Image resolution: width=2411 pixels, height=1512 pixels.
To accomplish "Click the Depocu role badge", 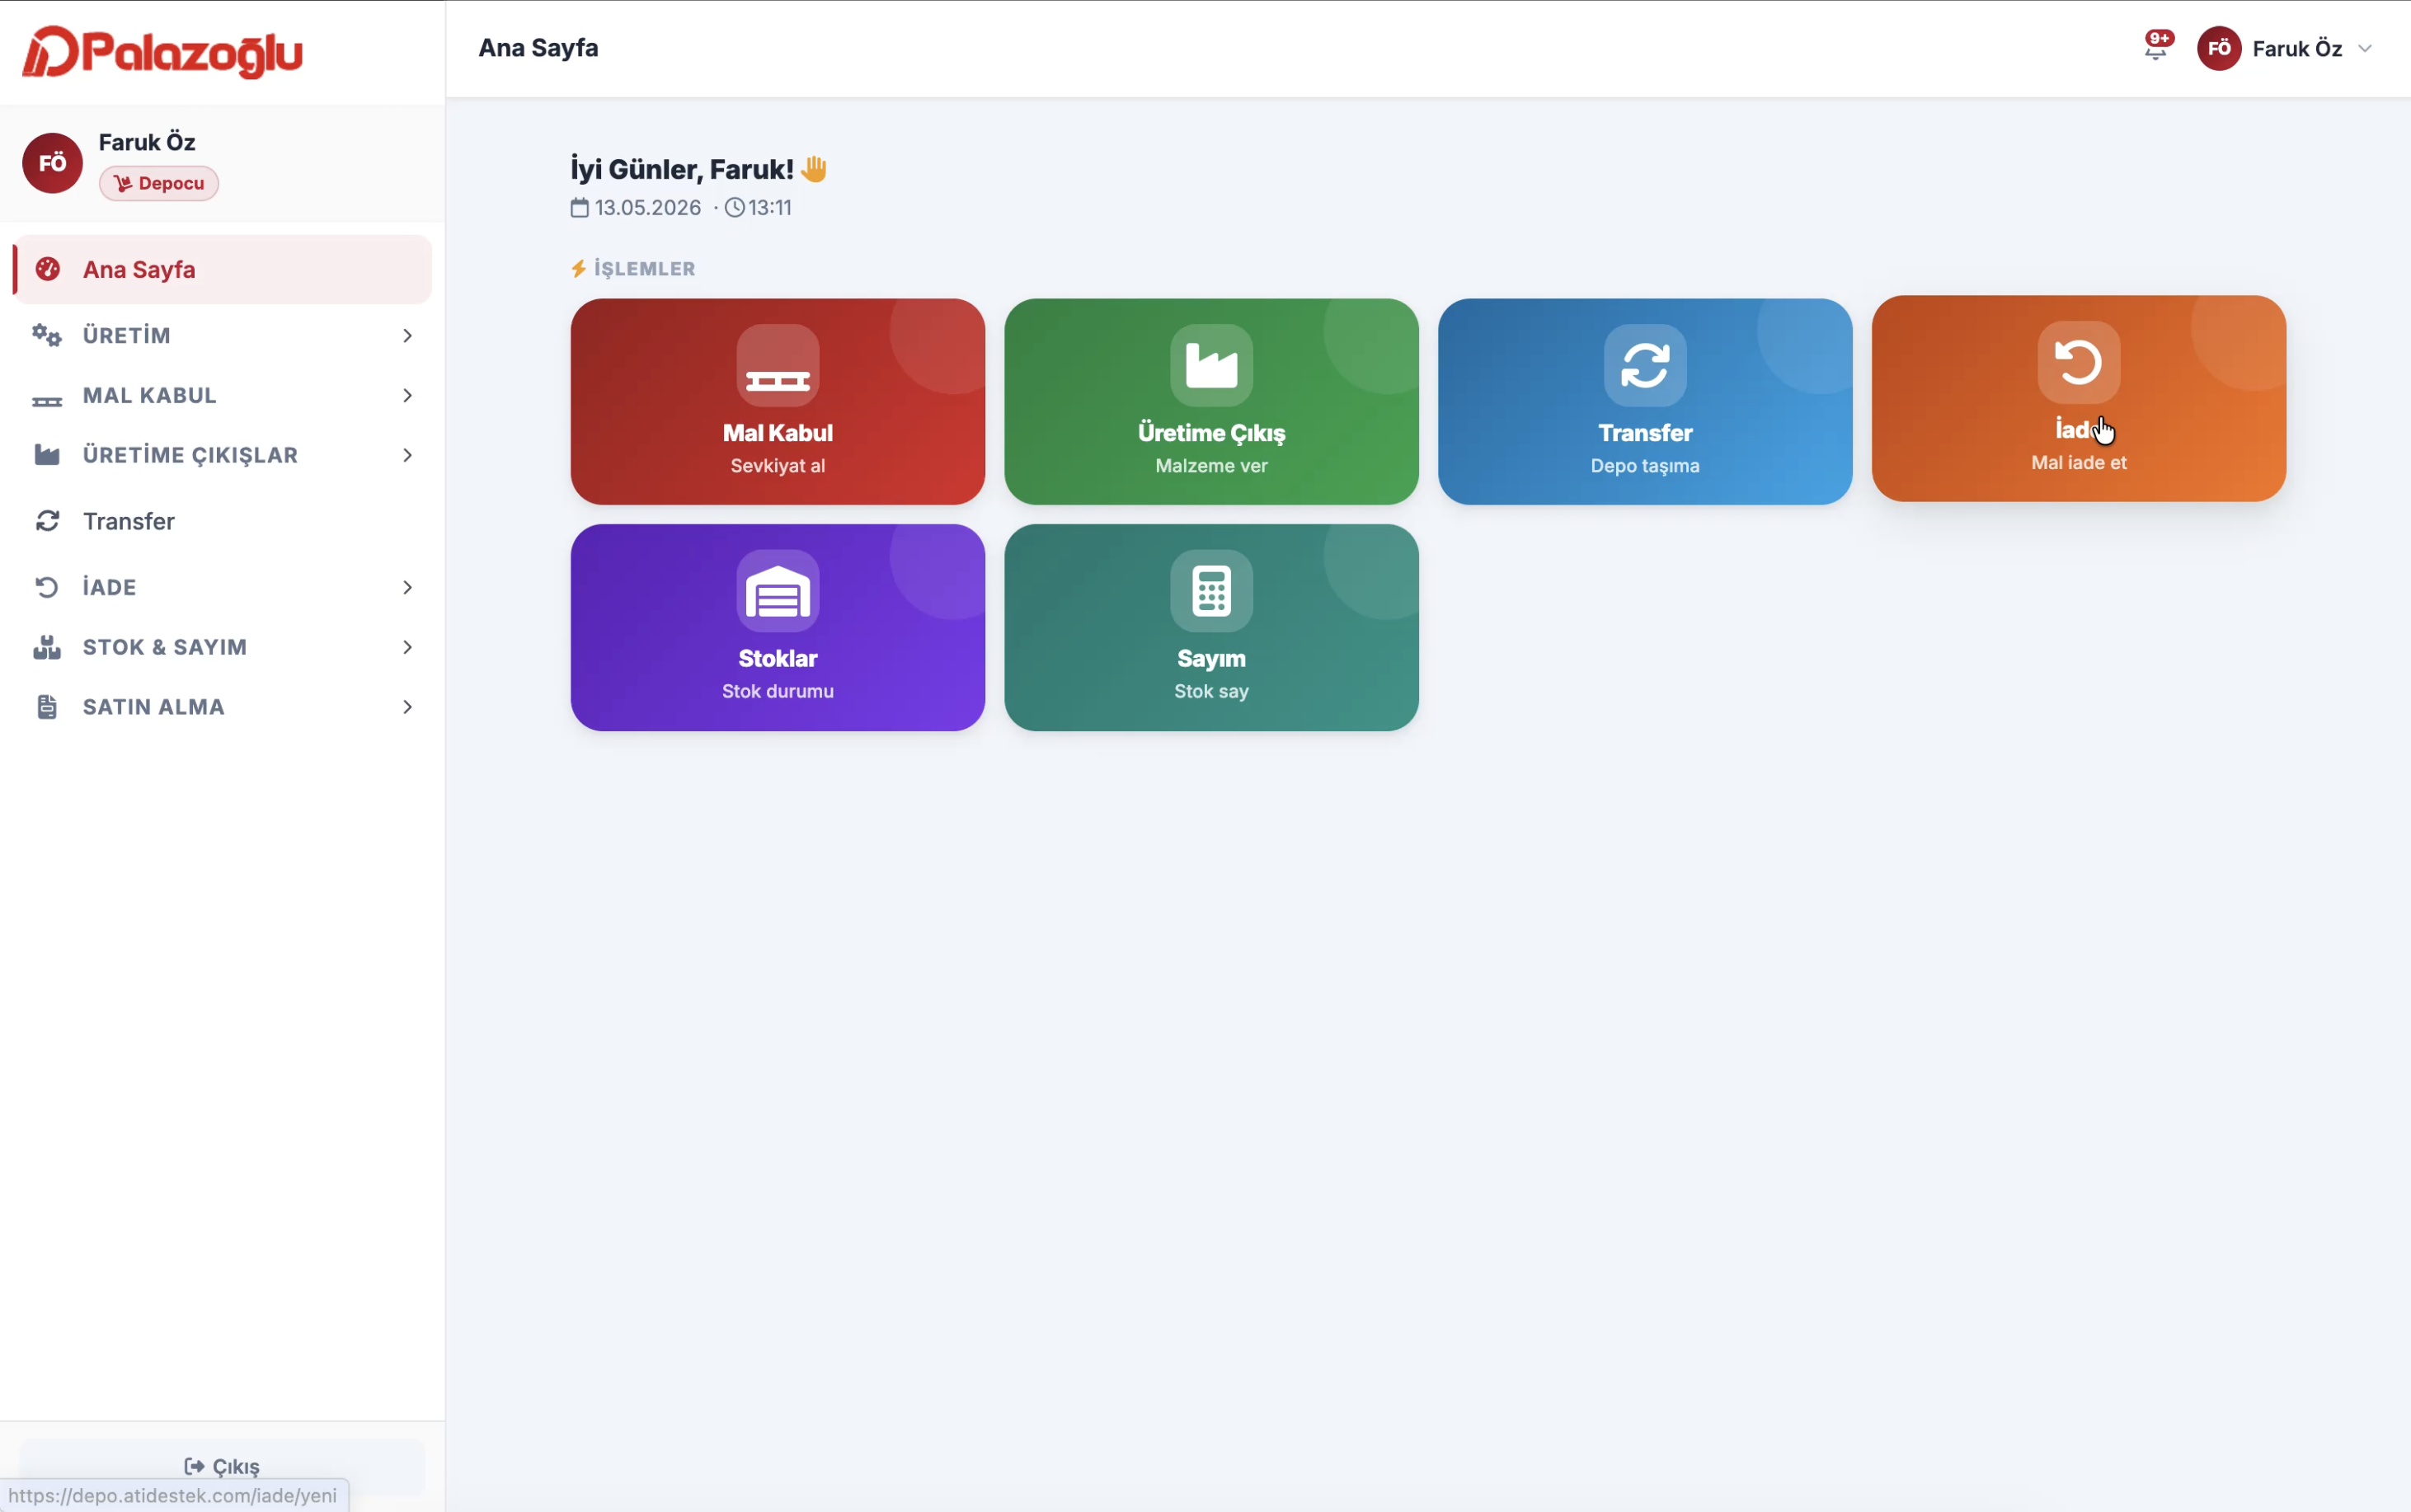I will [x=159, y=183].
